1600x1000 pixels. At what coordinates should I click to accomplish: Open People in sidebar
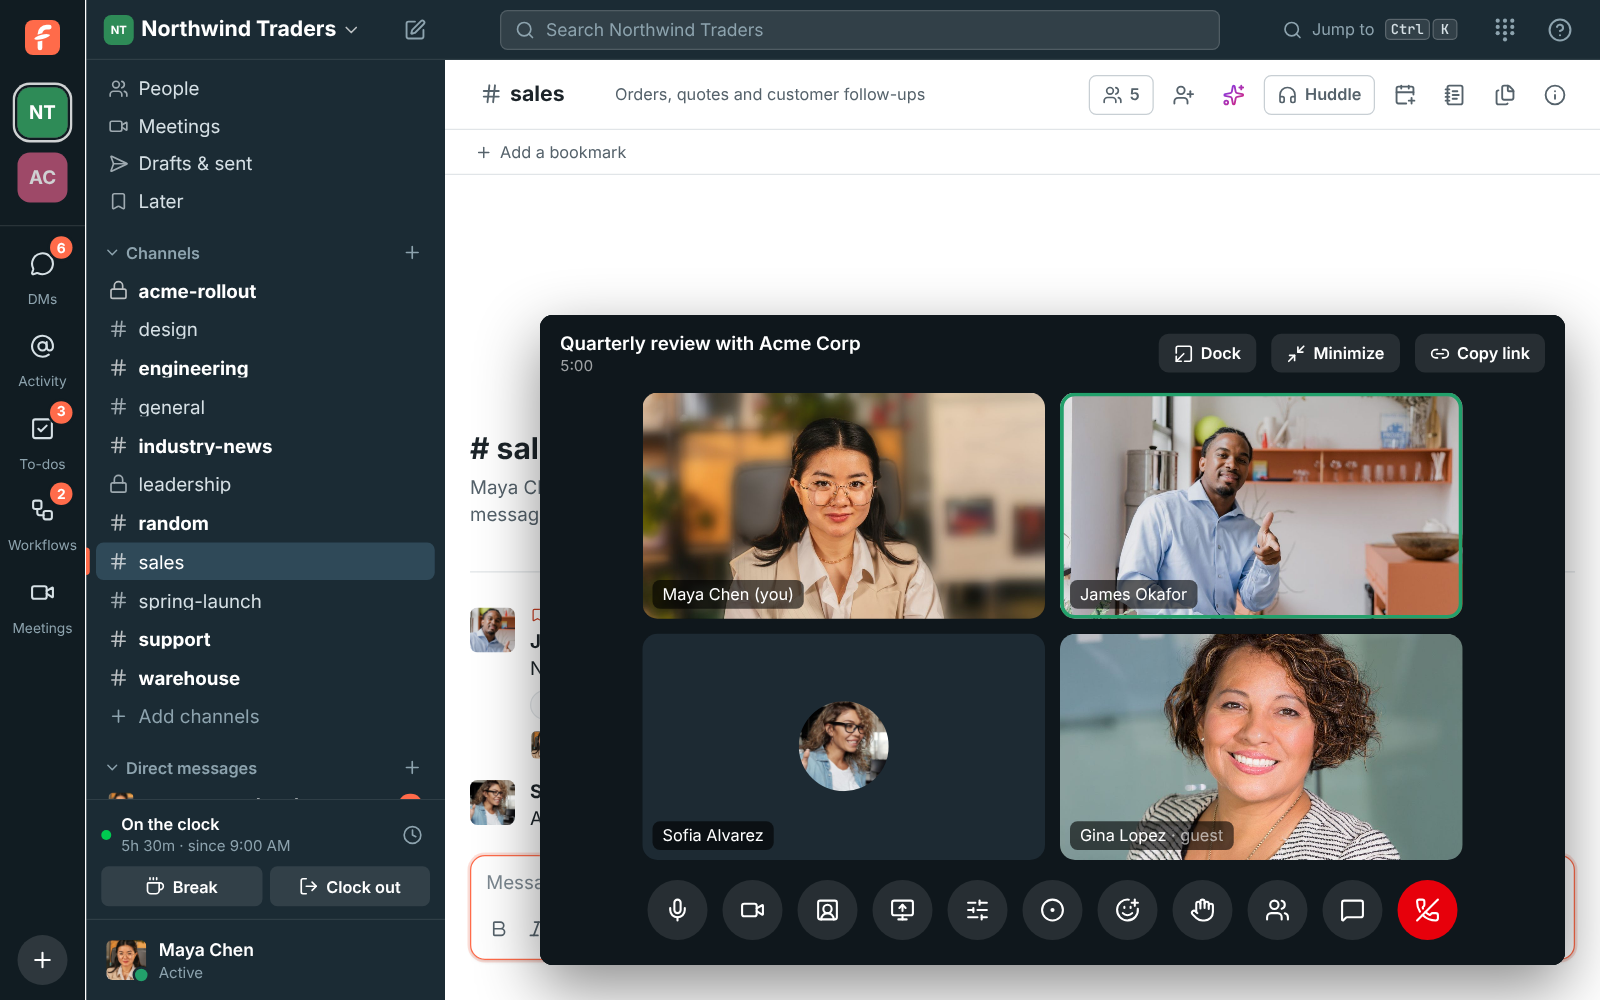pos(265,88)
